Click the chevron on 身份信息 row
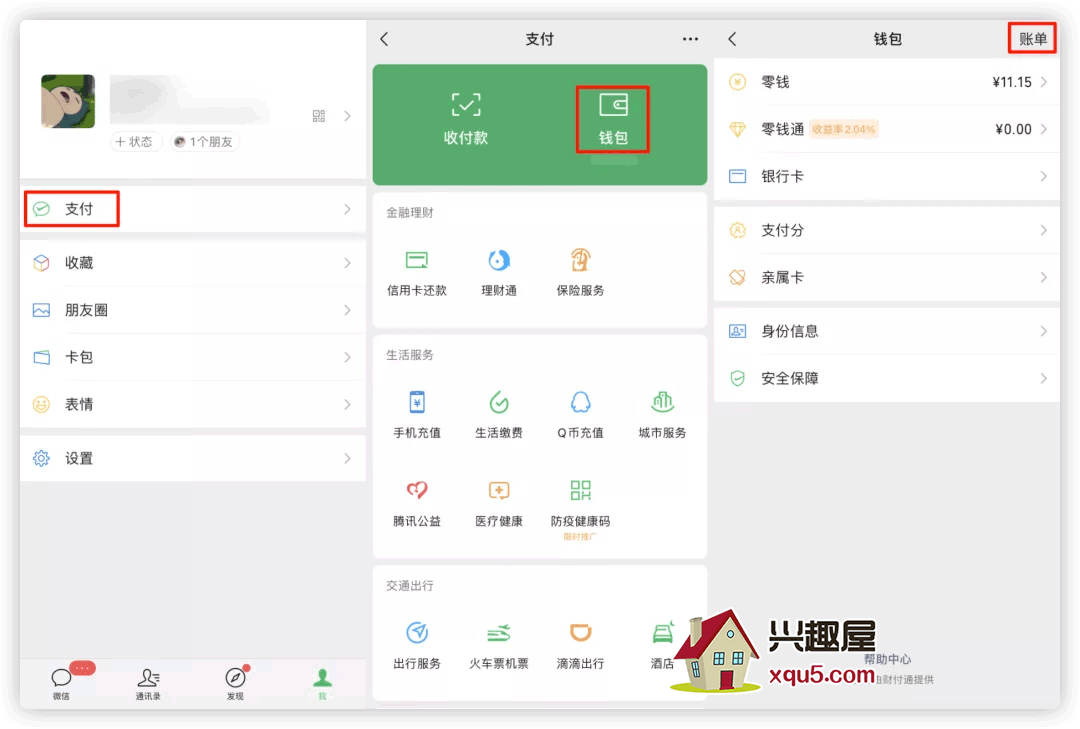The image size is (1080, 729). [1043, 331]
